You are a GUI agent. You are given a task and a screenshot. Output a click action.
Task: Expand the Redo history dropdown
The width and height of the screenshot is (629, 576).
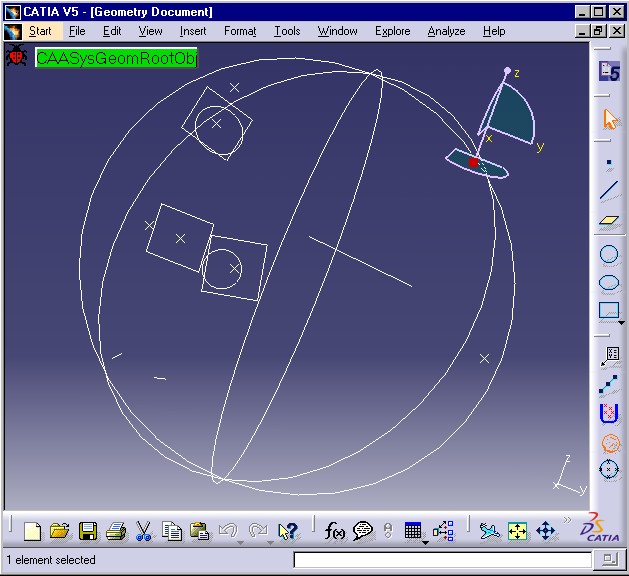point(270,543)
